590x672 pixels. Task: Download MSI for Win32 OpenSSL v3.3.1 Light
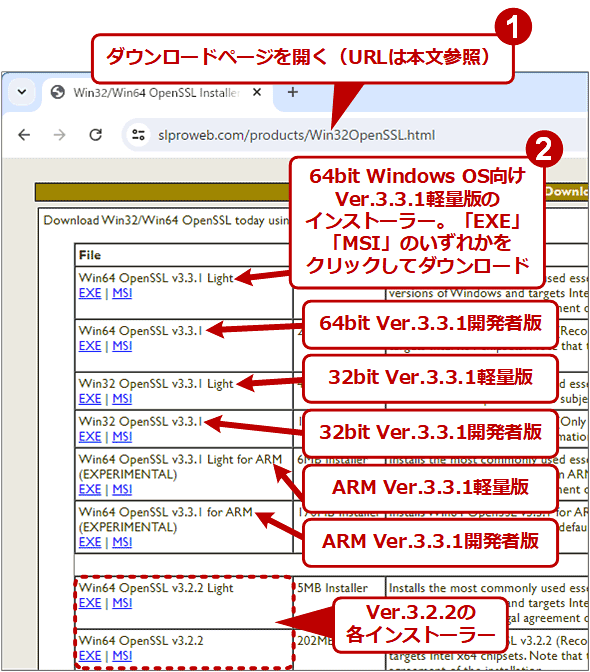(122, 399)
